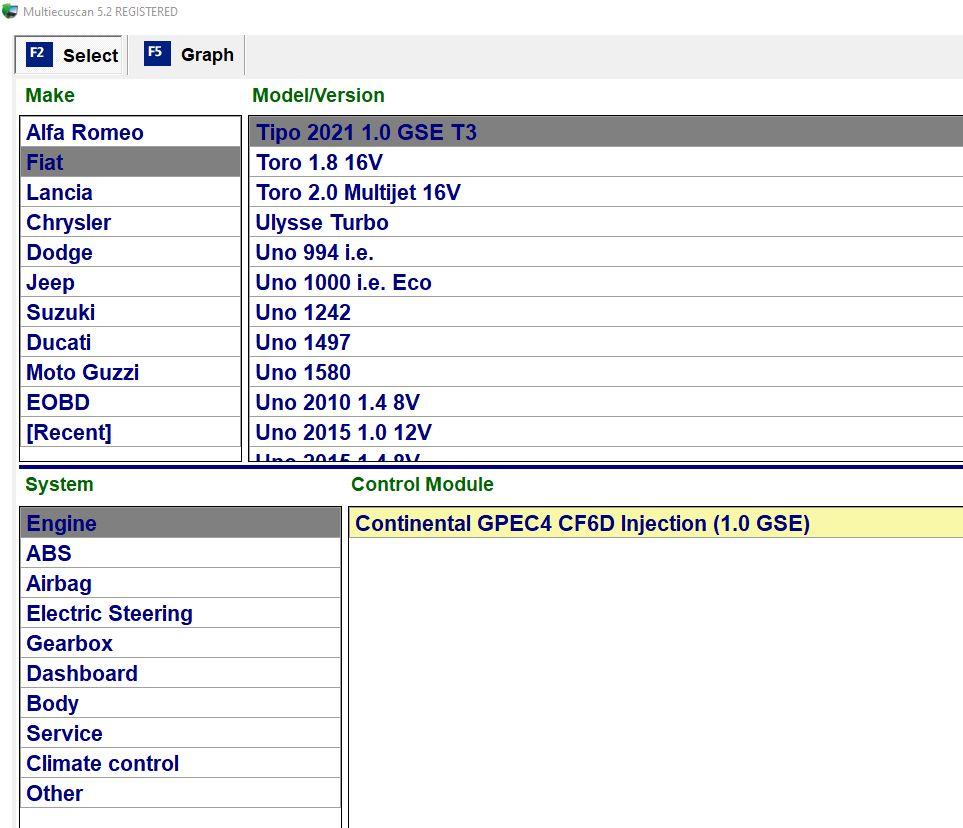Open the [Recent] entry in Make list
The image size is (963, 828).
click(x=68, y=433)
